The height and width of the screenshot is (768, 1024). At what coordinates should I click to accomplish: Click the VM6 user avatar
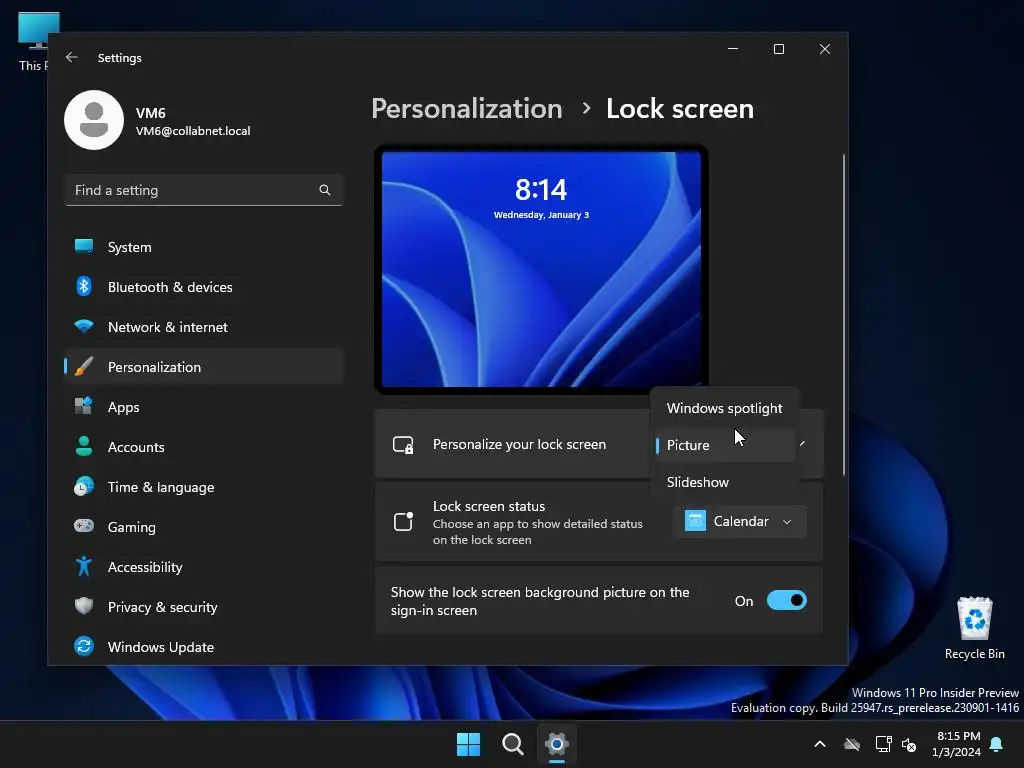point(94,120)
